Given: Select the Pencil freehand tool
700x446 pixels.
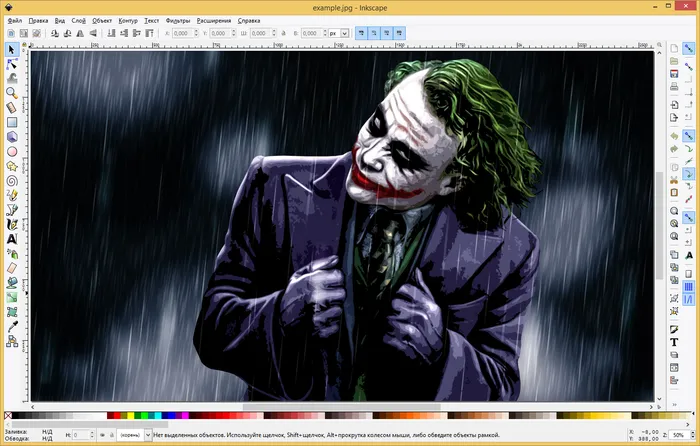Looking at the screenshot, I should 12,195.
